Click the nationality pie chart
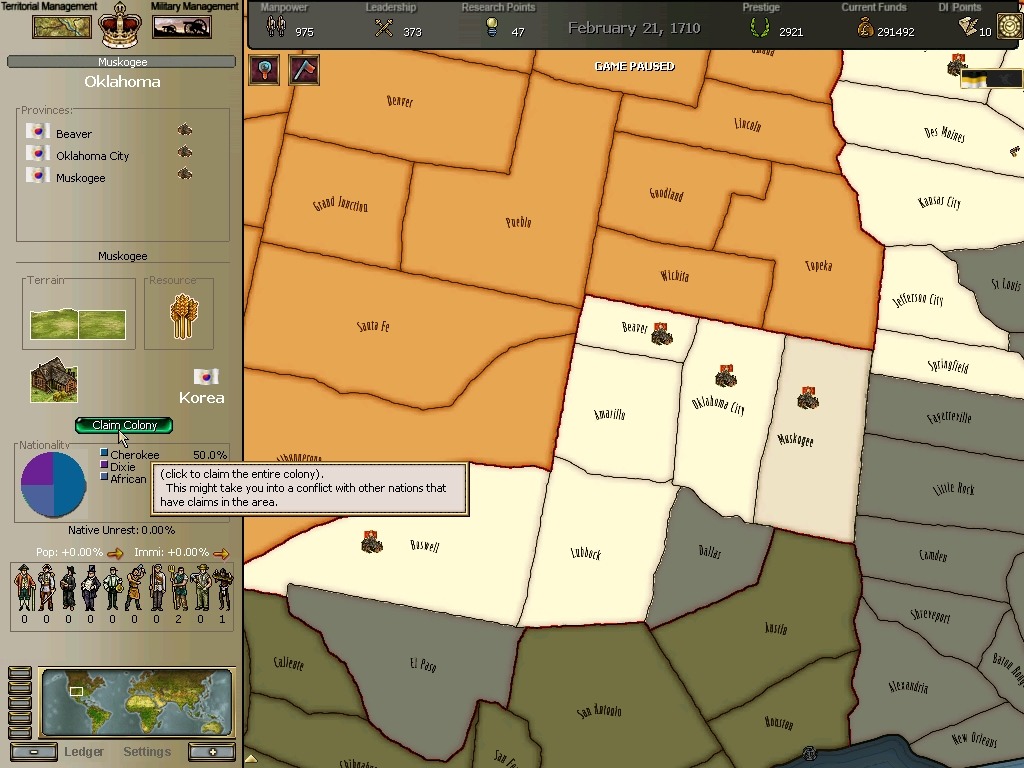This screenshot has width=1024, height=768. (54, 485)
